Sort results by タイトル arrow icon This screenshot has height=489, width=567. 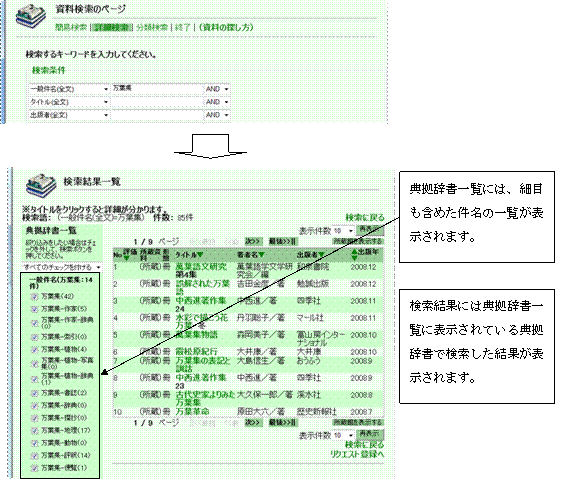coord(200,255)
